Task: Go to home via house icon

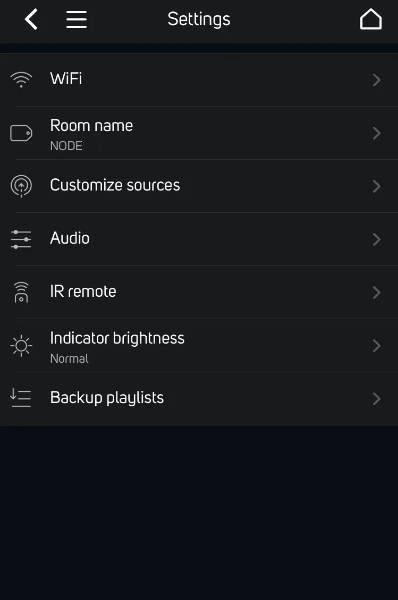Action: coord(370,19)
